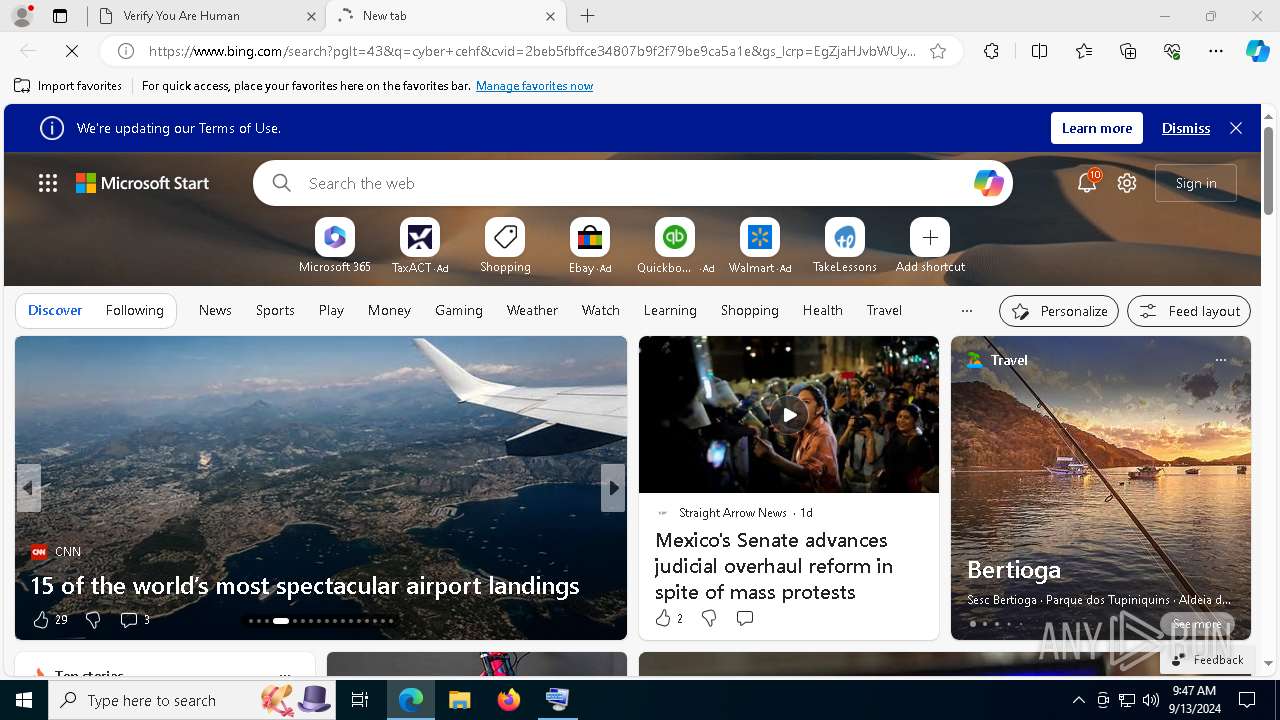Comment on Mexico's Senate article

coord(744,619)
